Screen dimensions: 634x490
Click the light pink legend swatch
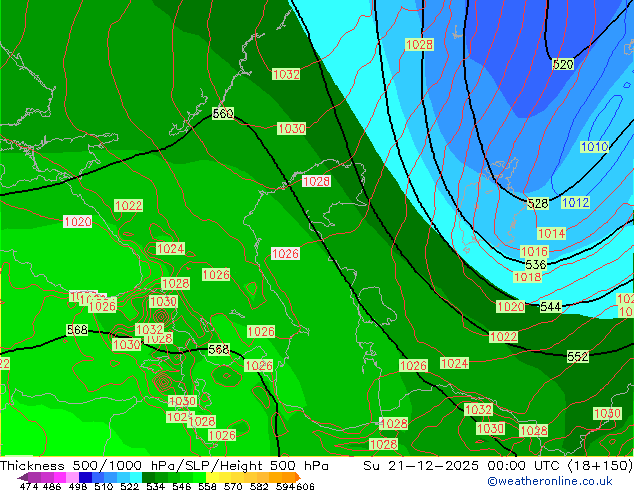click(x=72, y=477)
